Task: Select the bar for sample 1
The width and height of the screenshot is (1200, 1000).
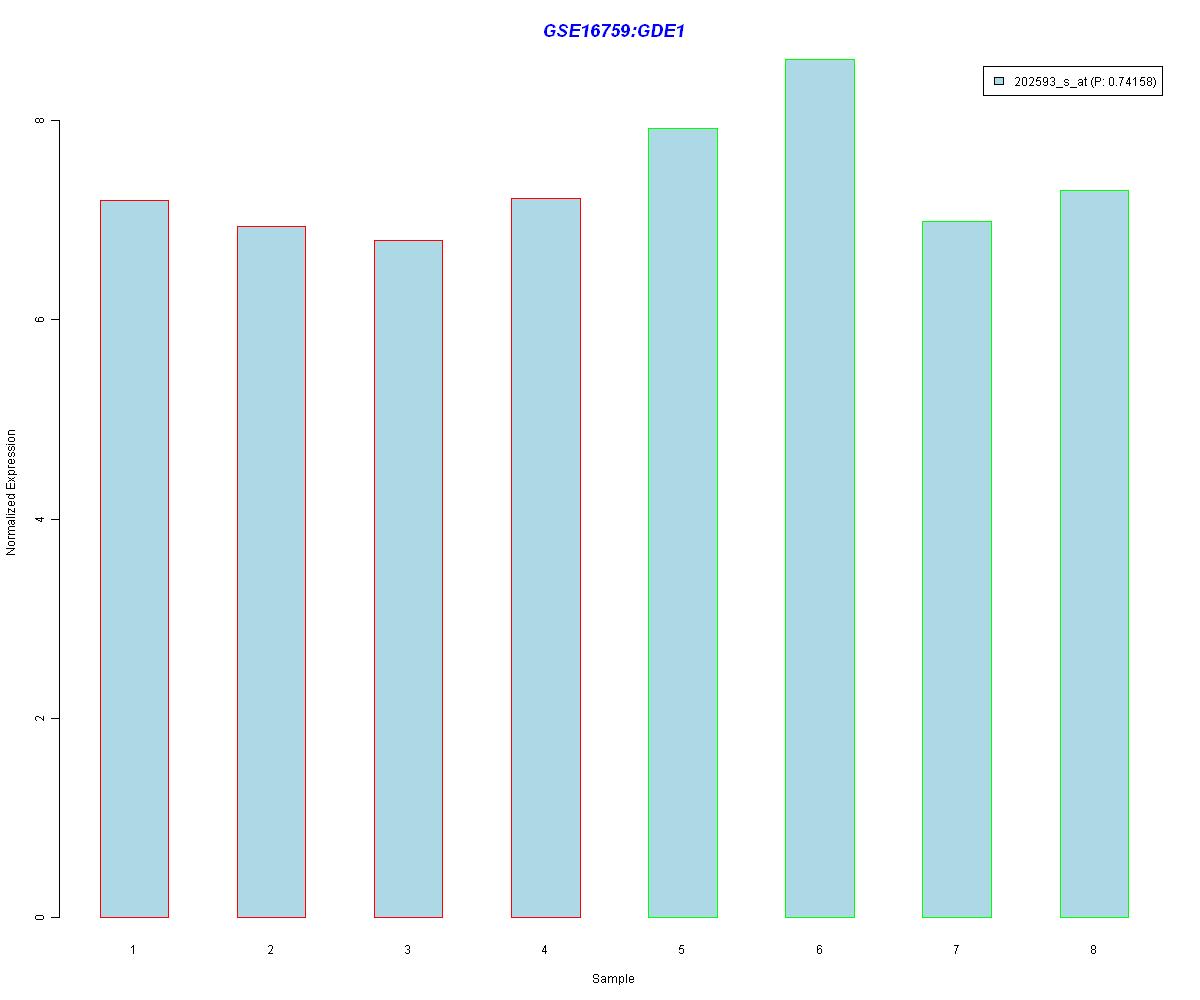Action: (x=134, y=559)
